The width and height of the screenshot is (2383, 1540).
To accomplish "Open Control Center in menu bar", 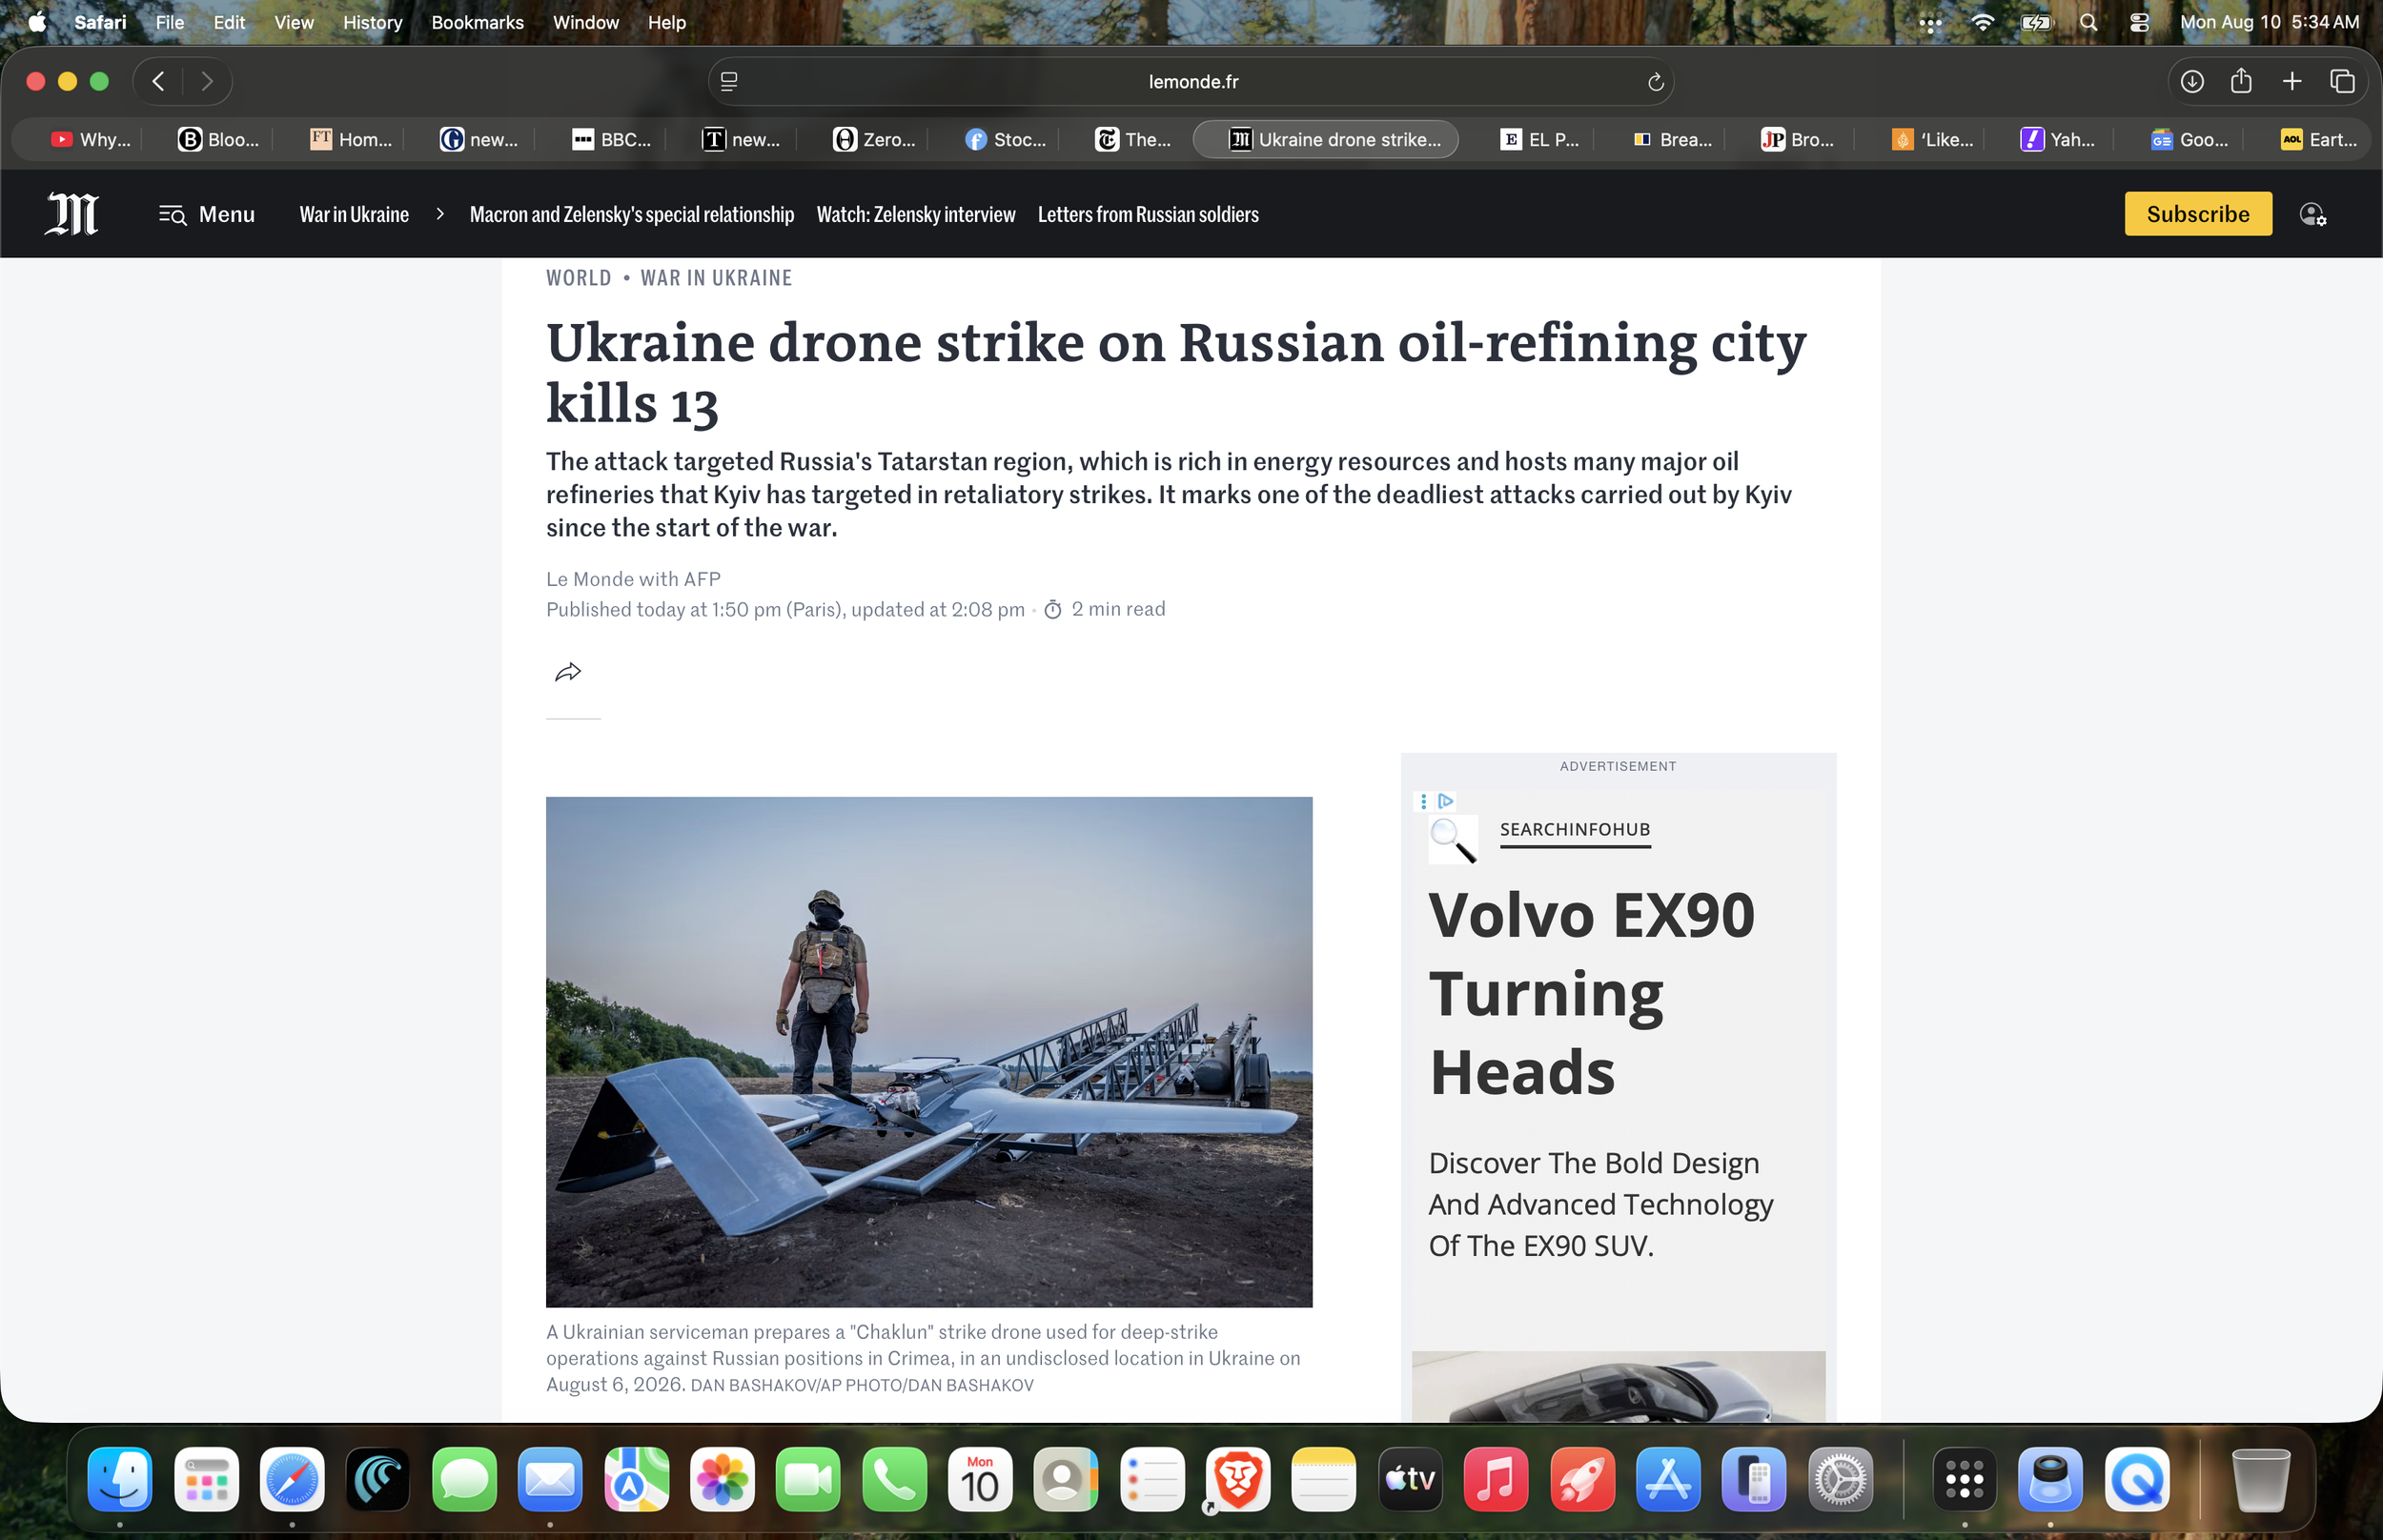I will [2139, 22].
